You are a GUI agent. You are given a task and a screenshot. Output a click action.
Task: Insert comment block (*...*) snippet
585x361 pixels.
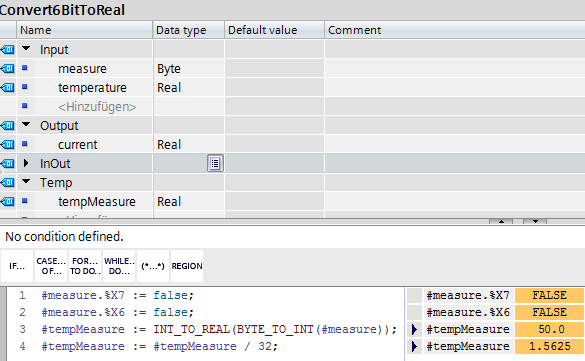point(153,266)
